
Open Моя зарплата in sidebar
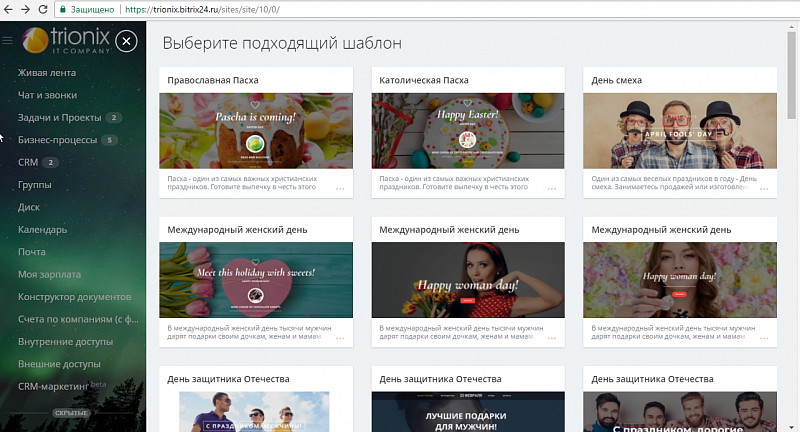click(x=49, y=274)
